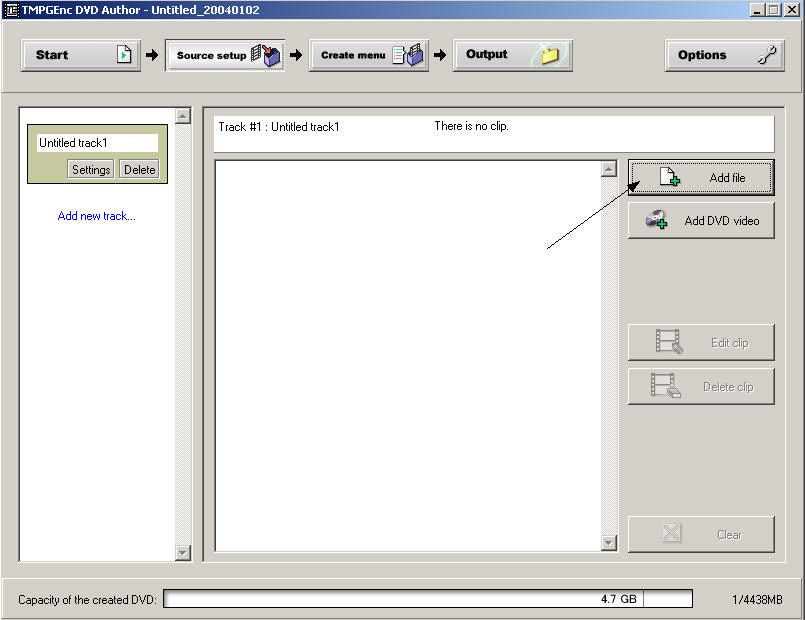Click track list scrollbar up arrow
Screen dimensions: 805x620
click(x=183, y=116)
